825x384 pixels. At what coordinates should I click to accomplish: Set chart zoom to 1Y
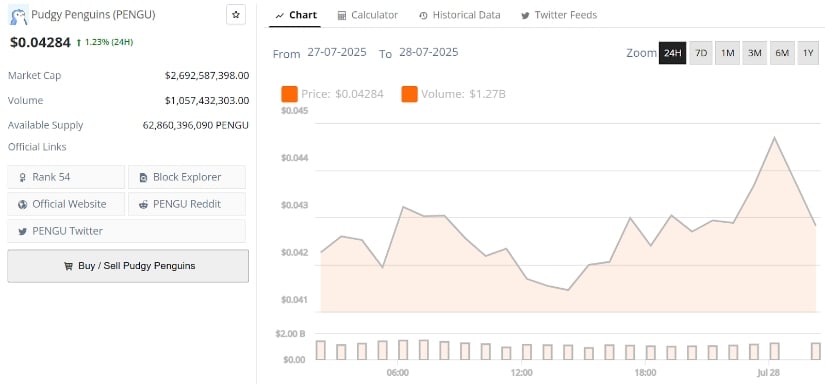click(x=808, y=53)
